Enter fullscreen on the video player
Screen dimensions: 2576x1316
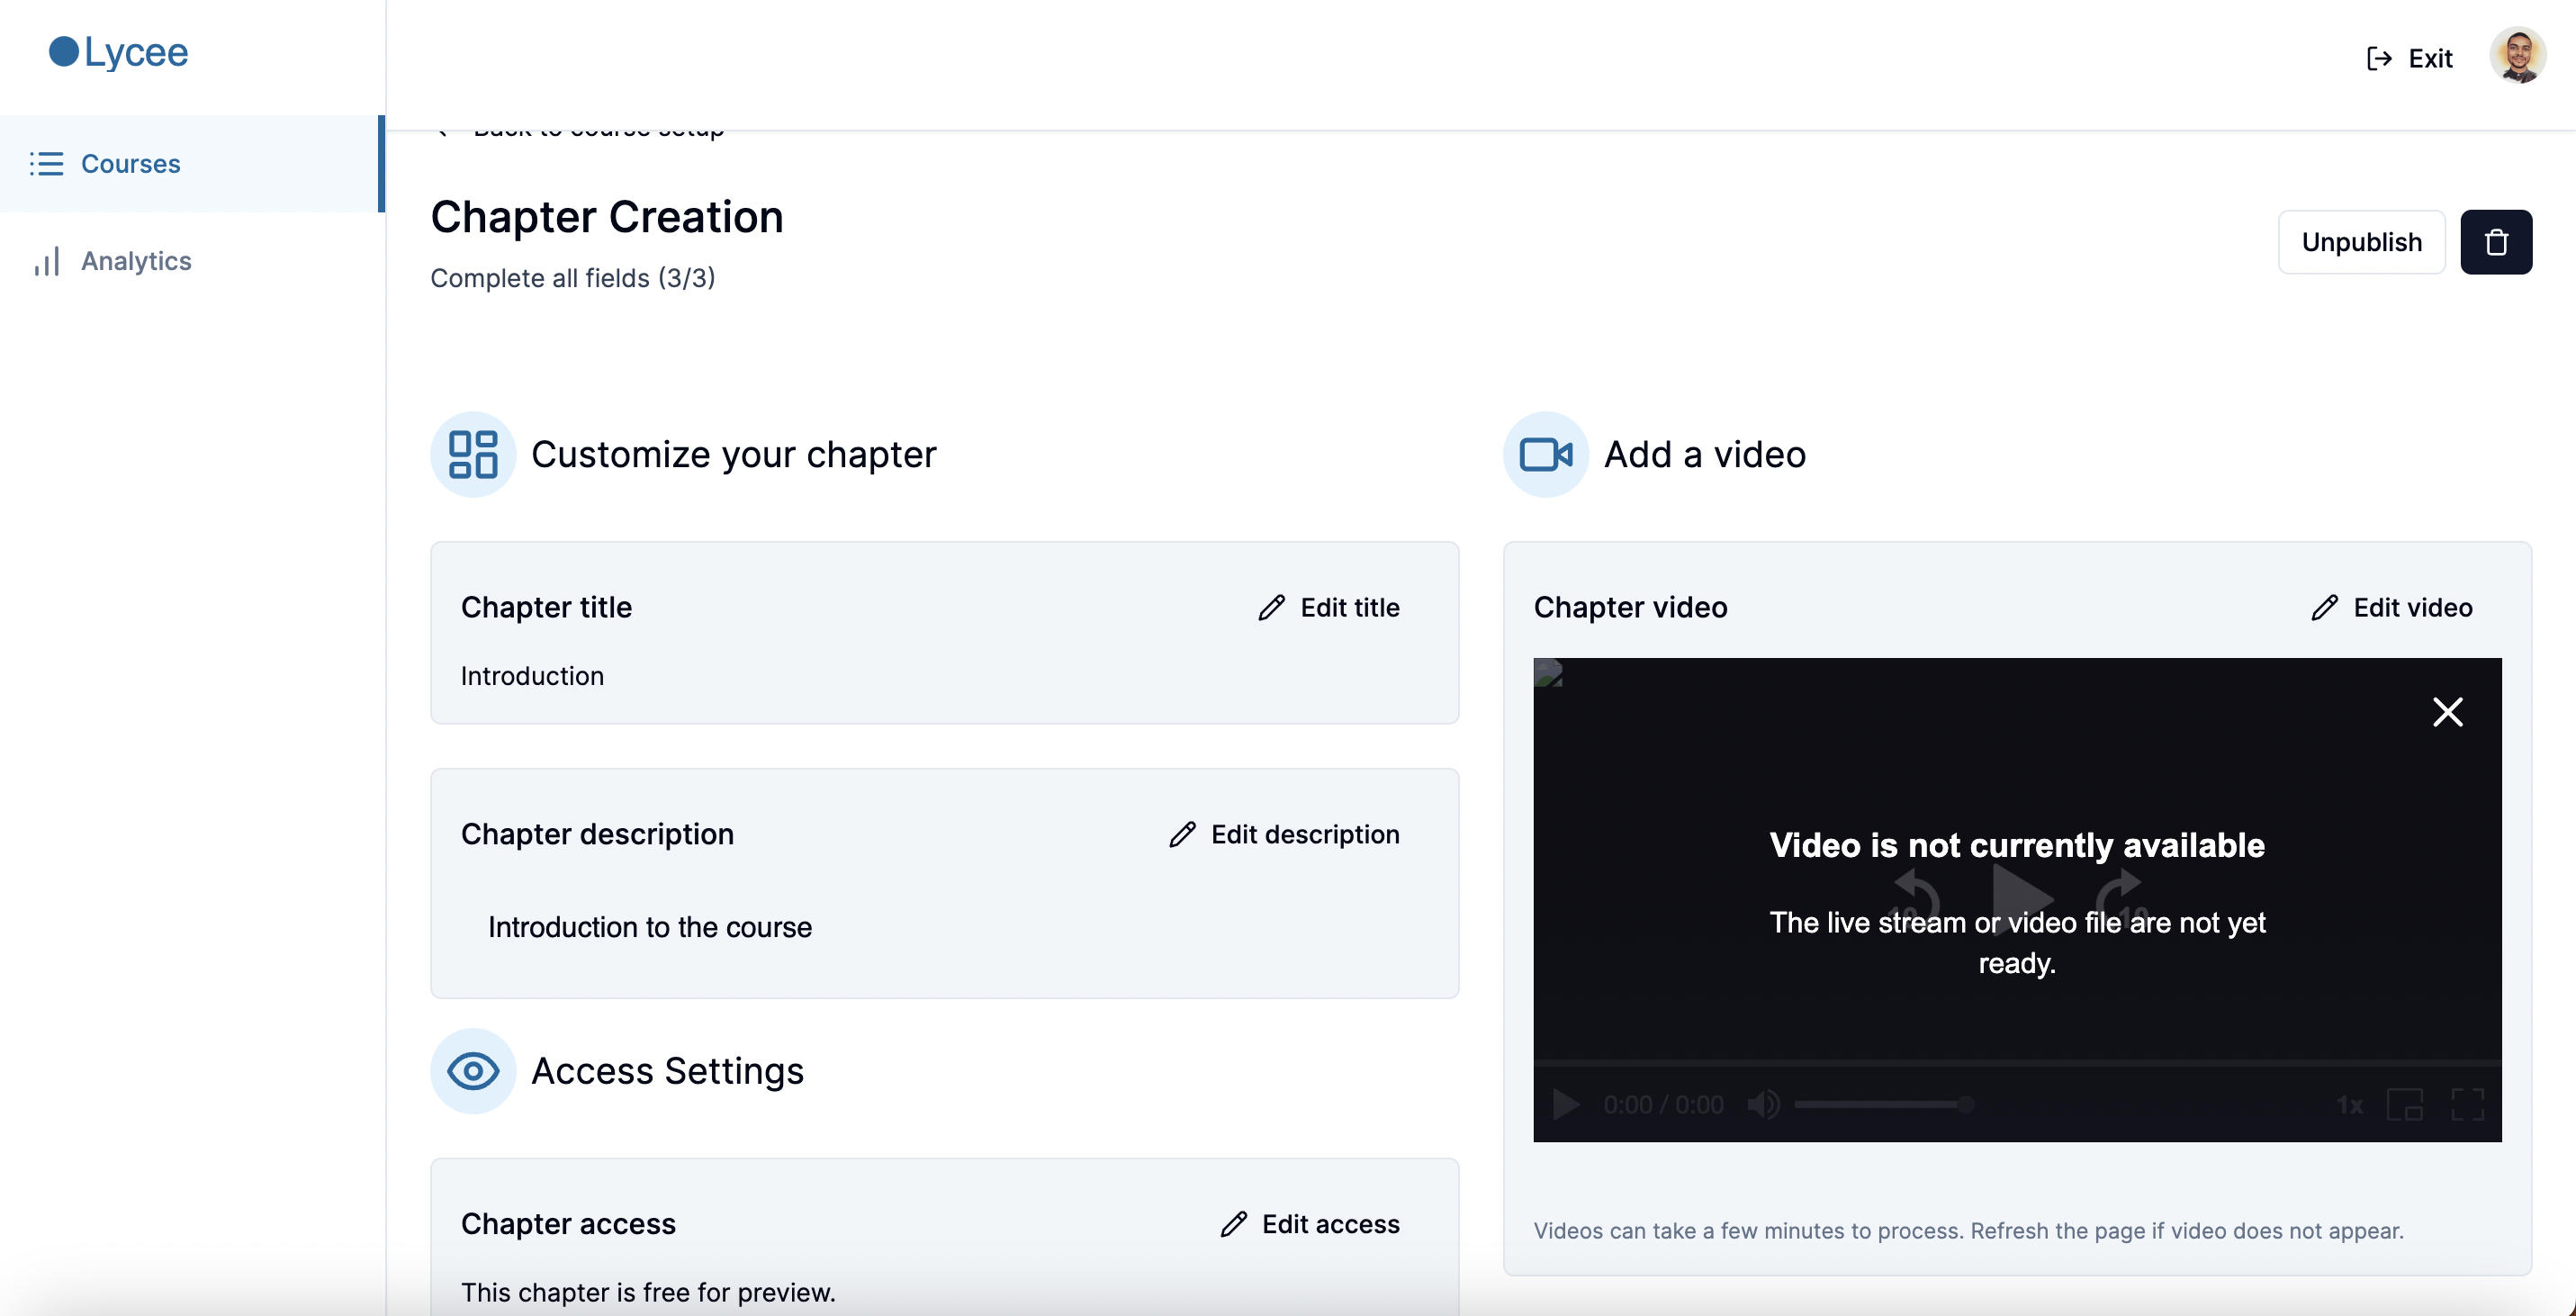(x=2467, y=1105)
